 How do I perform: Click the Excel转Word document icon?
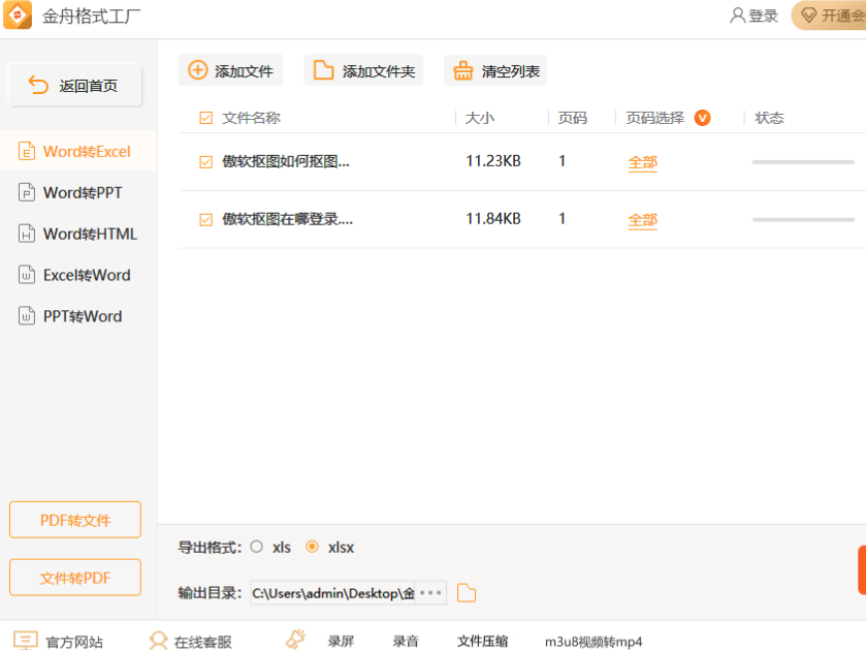coord(27,275)
